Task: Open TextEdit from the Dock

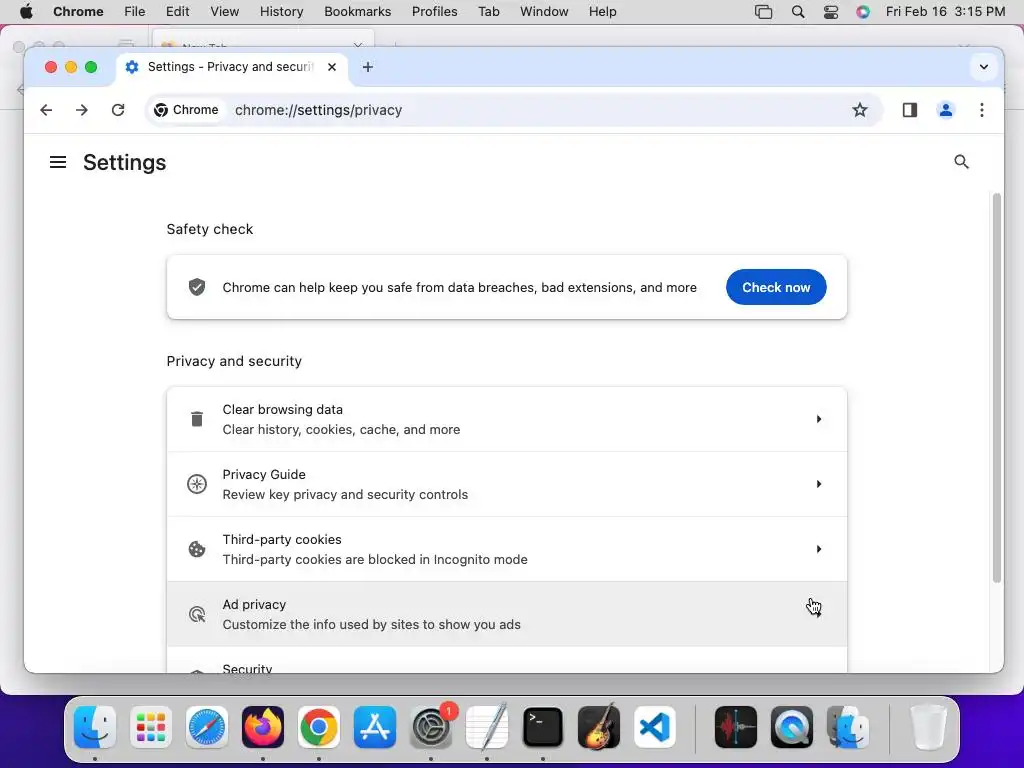Action: 487,727
